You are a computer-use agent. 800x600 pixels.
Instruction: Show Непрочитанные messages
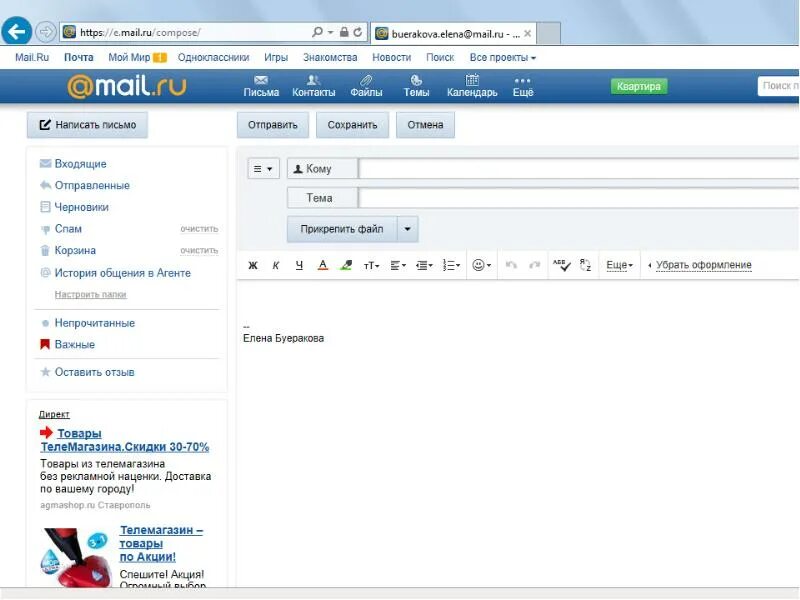coord(94,323)
